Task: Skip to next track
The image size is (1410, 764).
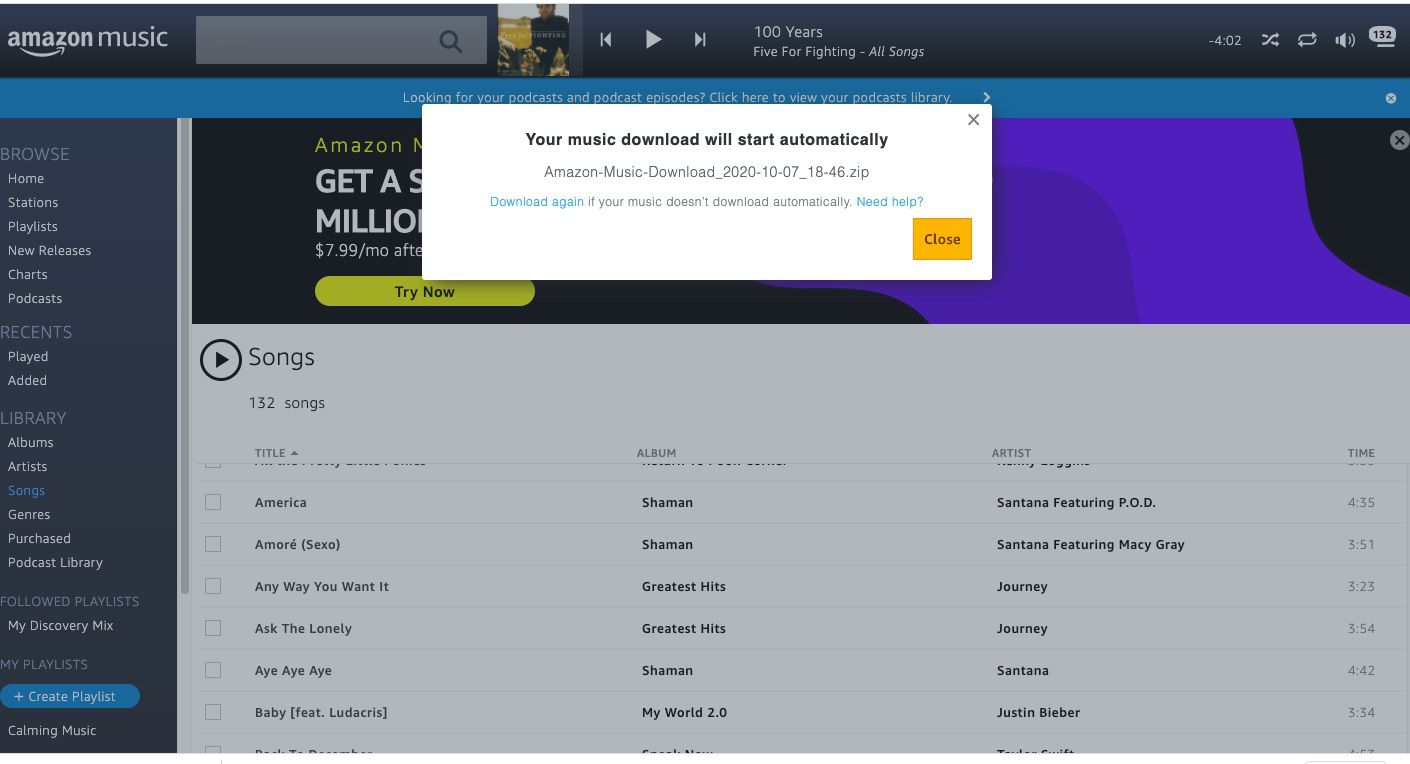Action: click(x=700, y=40)
